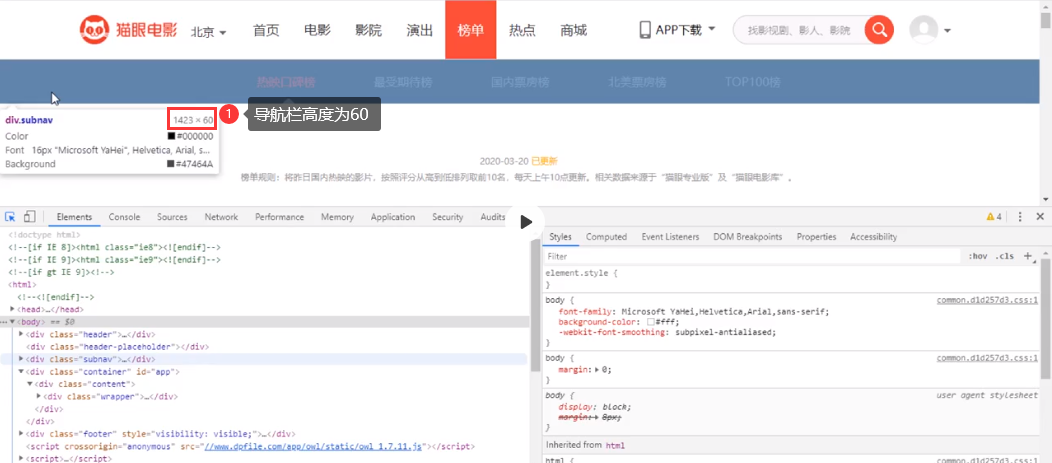Click the #47464A Background swatch in tooltip
Viewport: 1052px width, 463px height.
pos(170,164)
